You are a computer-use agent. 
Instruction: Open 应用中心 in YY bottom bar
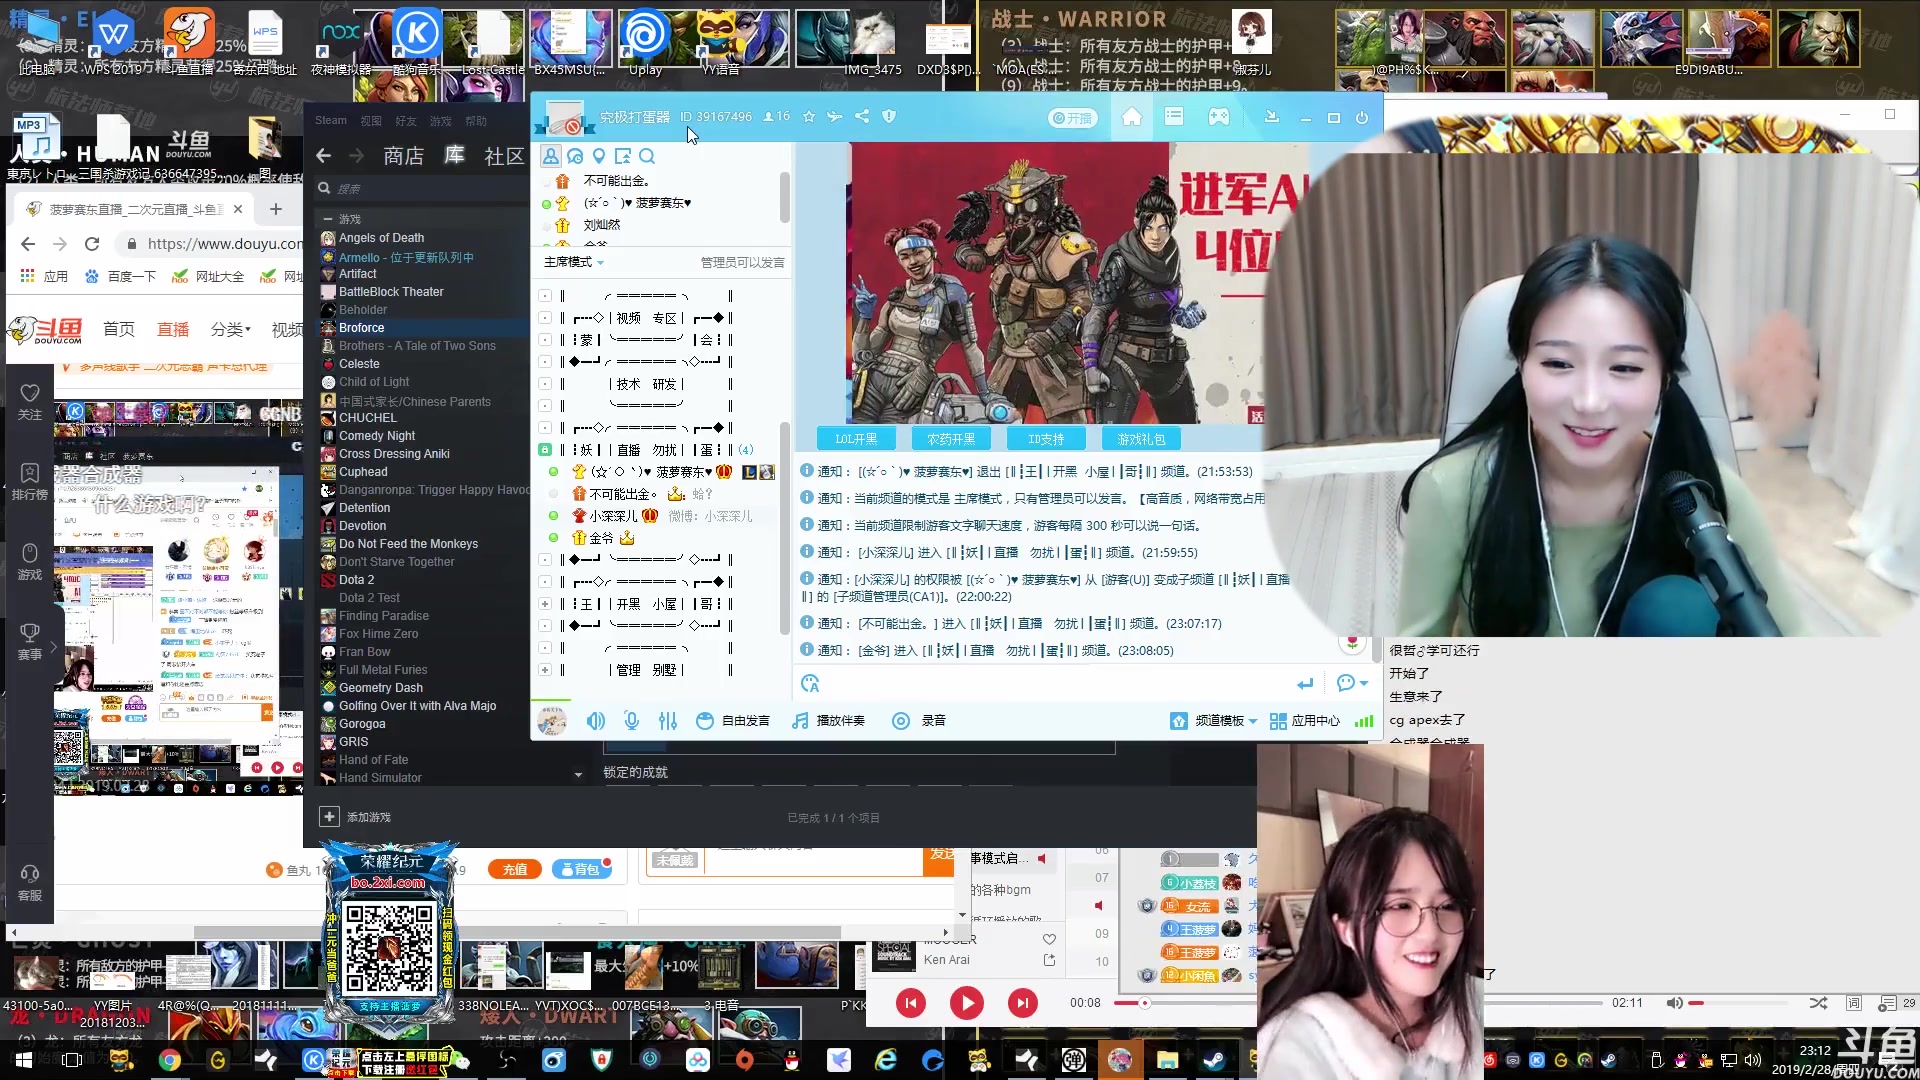[1305, 721]
